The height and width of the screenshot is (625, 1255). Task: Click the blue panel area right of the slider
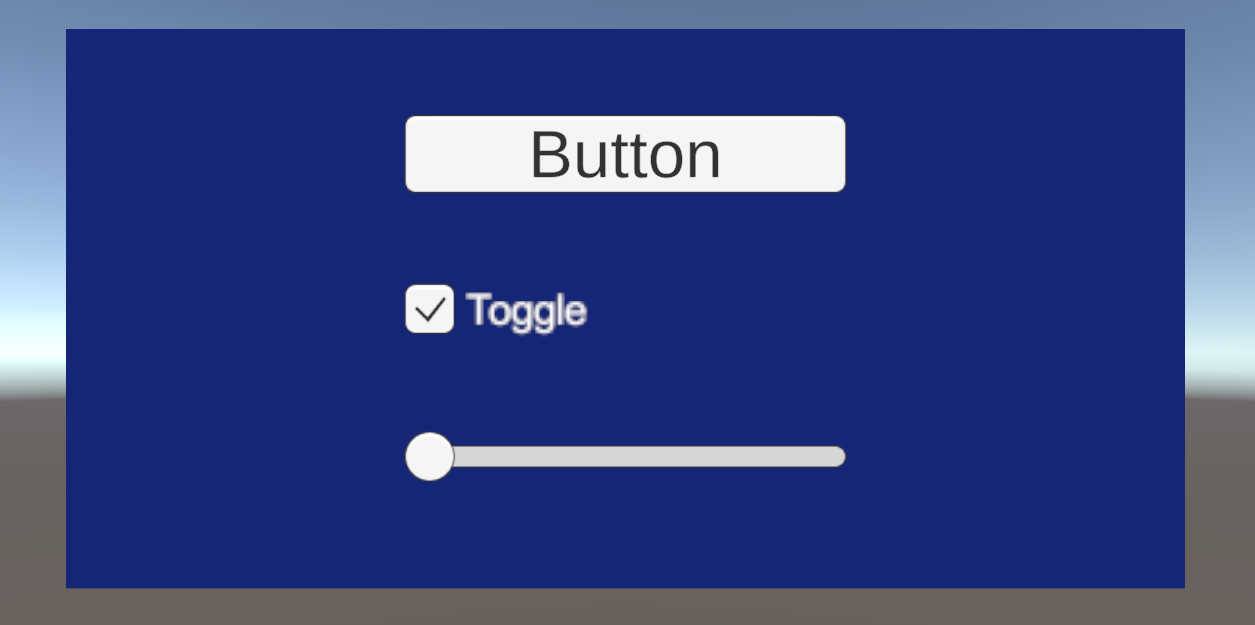tap(1000, 457)
